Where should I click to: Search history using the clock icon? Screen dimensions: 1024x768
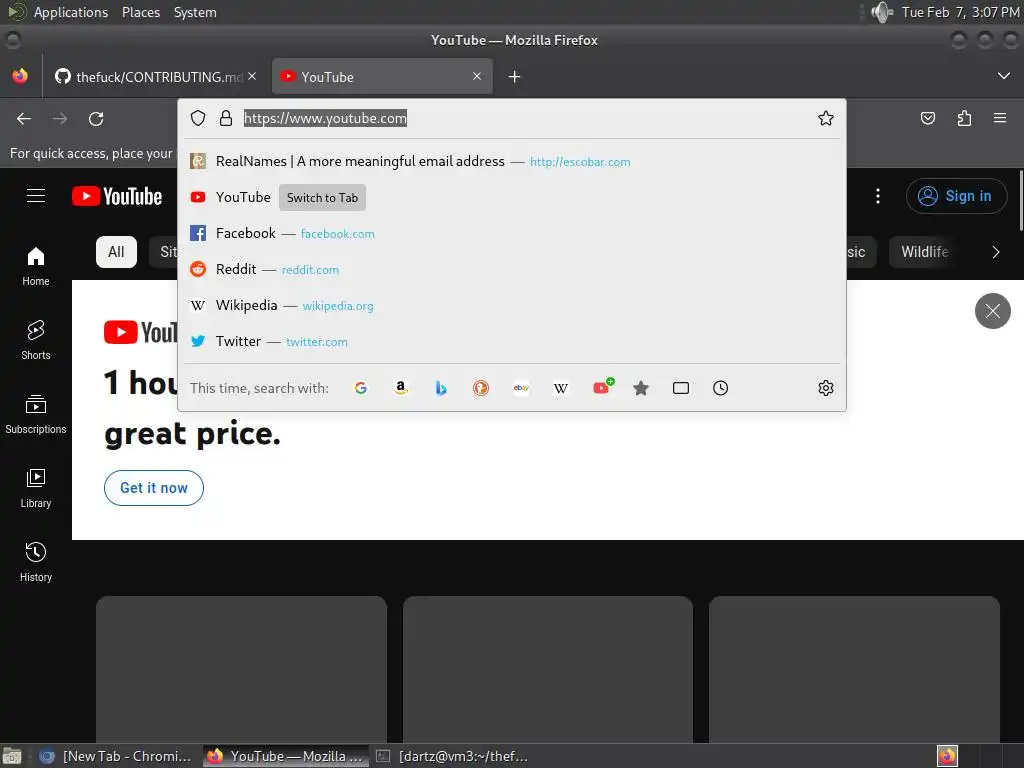(720, 388)
